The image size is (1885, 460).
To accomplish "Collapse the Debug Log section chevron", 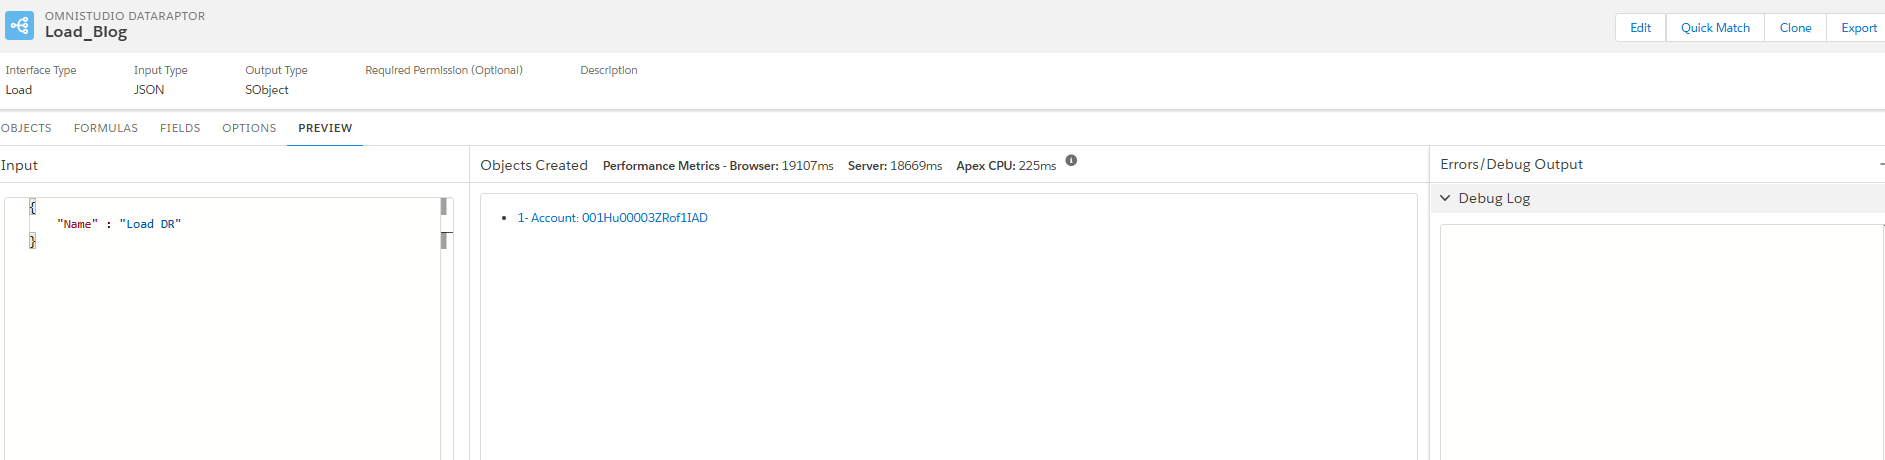I will point(1445,198).
